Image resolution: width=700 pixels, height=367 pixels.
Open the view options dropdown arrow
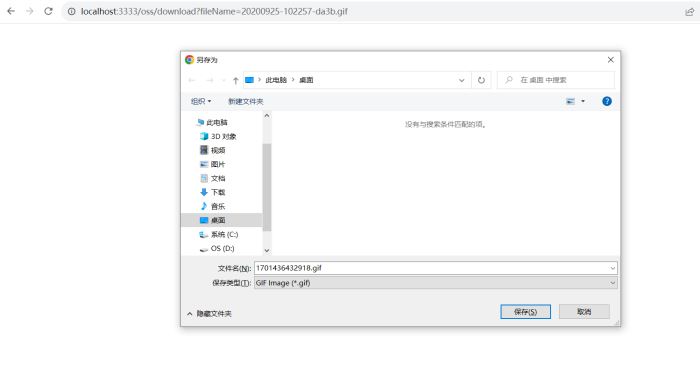583,101
